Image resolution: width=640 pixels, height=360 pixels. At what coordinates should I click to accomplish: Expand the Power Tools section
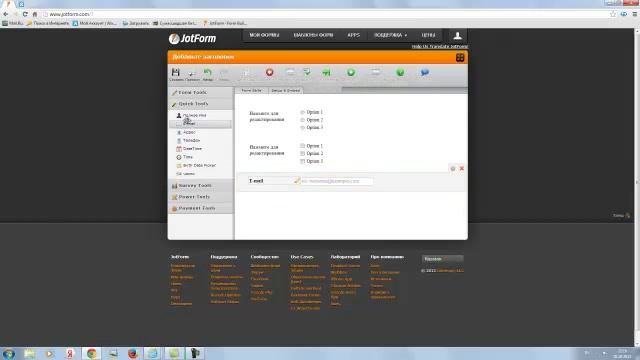point(201,197)
